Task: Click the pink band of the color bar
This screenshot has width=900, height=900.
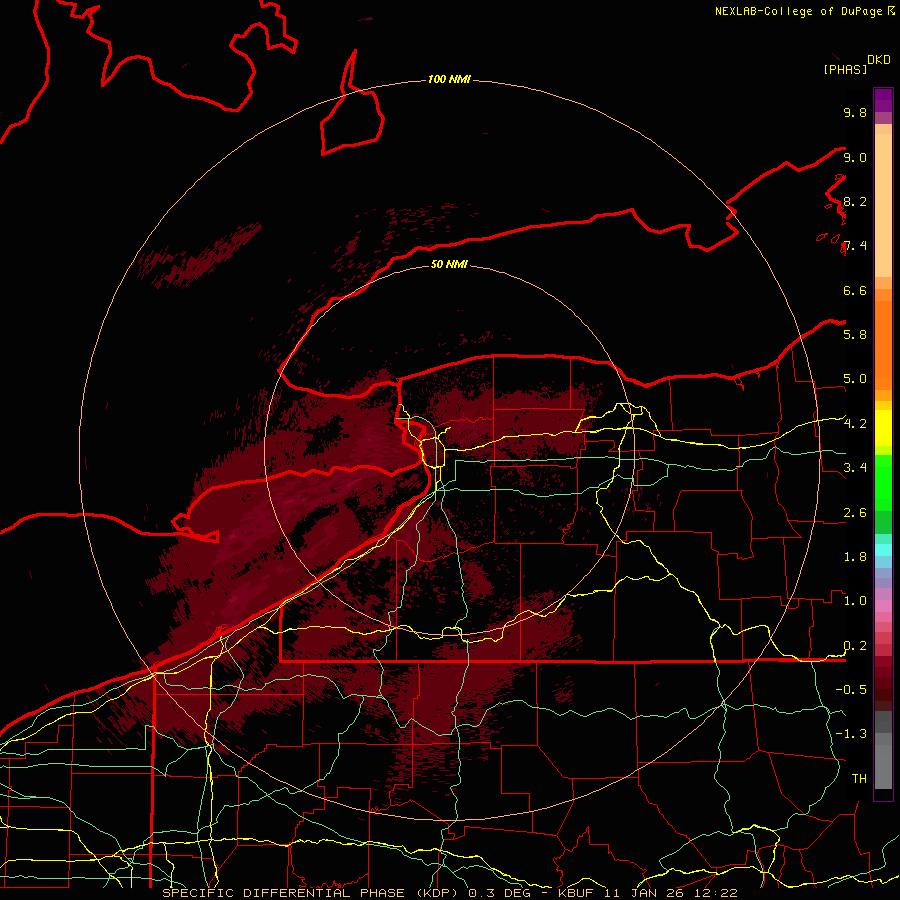Action: point(883,605)
